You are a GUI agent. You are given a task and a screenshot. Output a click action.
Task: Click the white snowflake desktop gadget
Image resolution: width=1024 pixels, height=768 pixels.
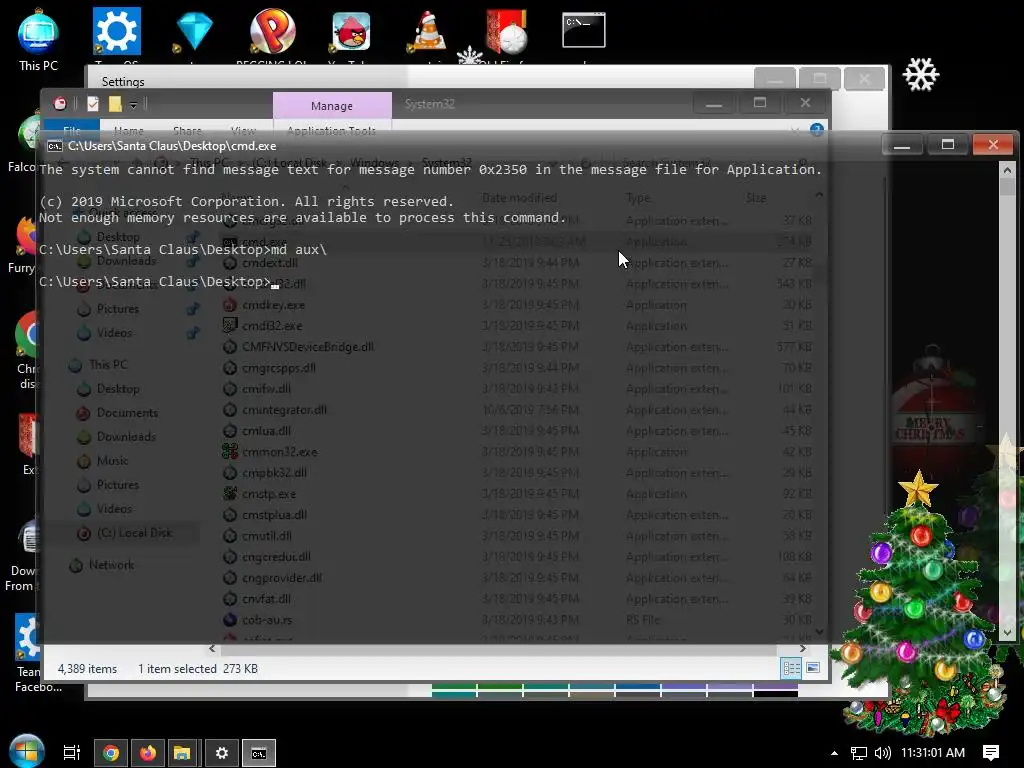[921, 74]
